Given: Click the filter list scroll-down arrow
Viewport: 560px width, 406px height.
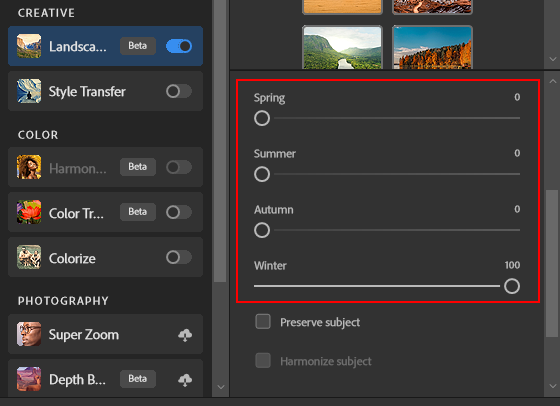Looking at the screenshot, I should (221, 387).
